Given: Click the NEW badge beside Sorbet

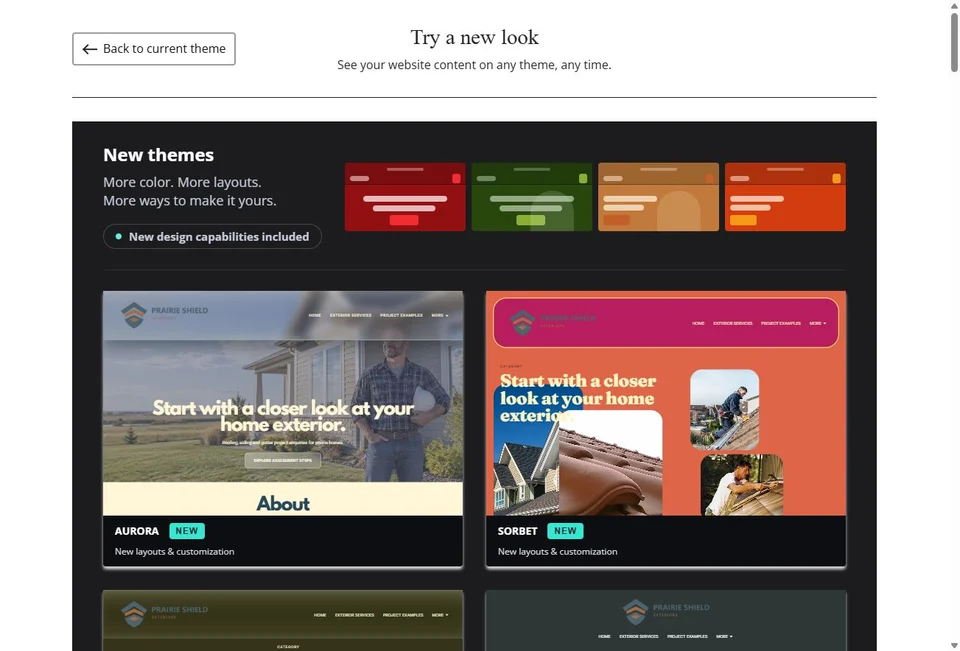Looking at the screenshot, I should [x=565, y=531].
